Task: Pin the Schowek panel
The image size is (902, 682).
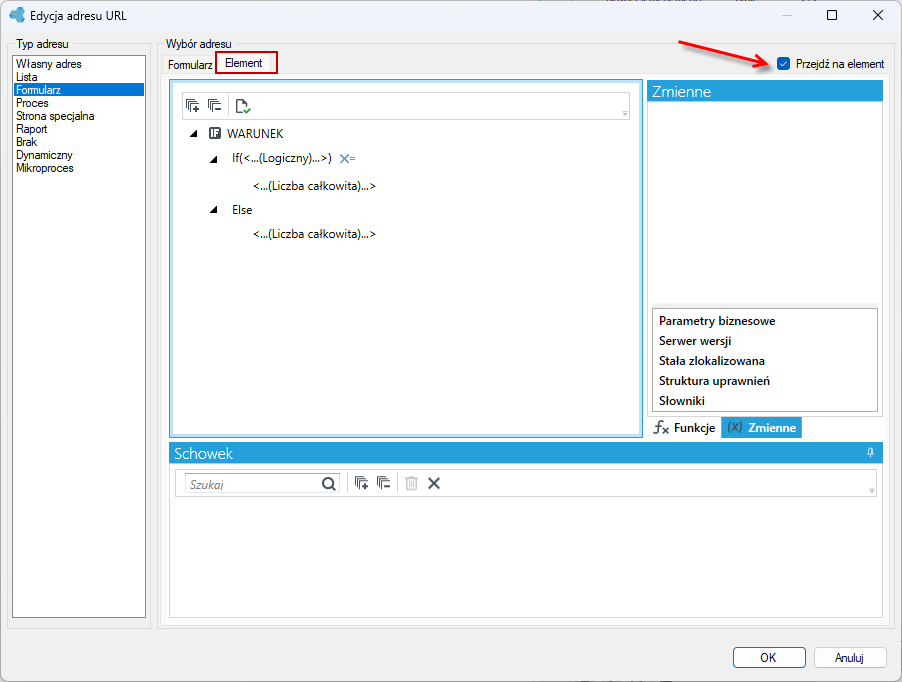Action: point(870,453)
